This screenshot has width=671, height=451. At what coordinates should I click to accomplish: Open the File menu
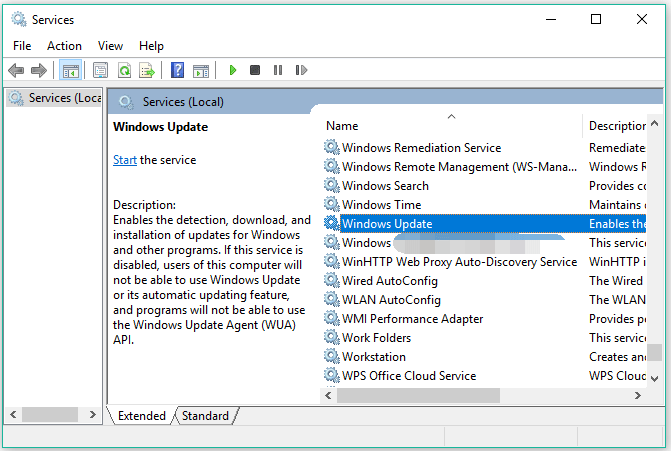pyautogui.click(x=22, y=46)
